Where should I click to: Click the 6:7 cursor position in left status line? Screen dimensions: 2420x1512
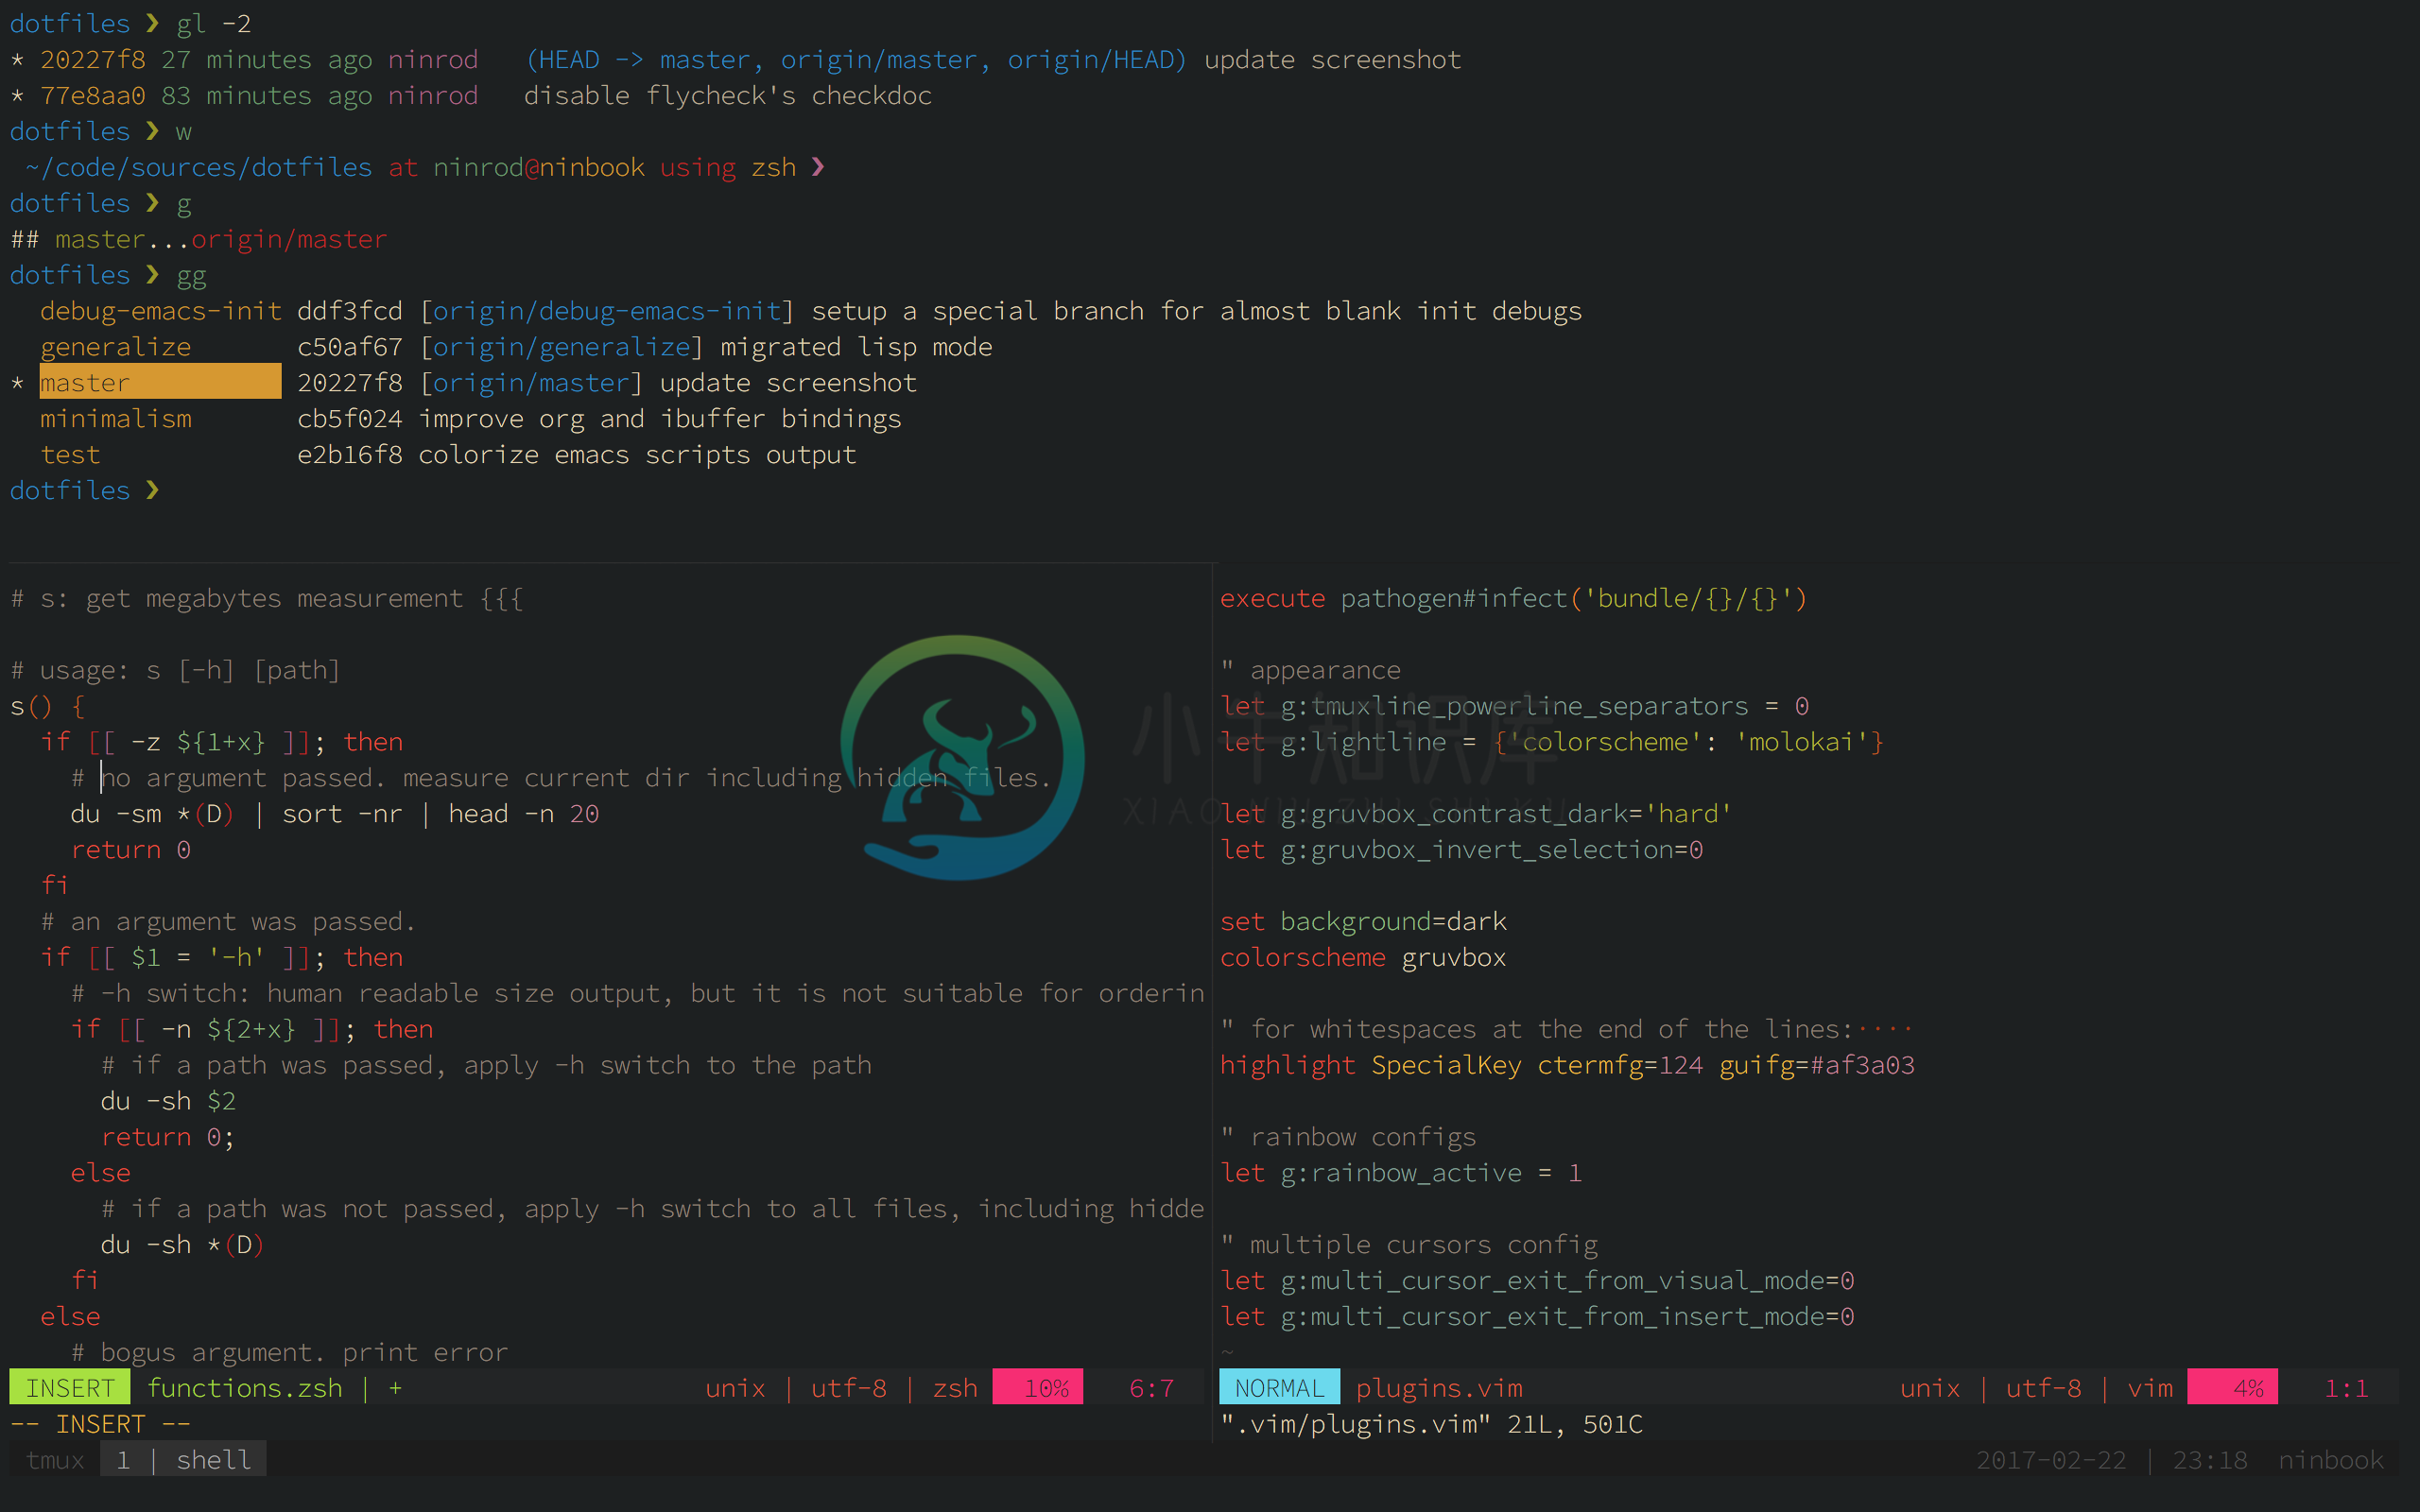[x=1151, y=1388]
